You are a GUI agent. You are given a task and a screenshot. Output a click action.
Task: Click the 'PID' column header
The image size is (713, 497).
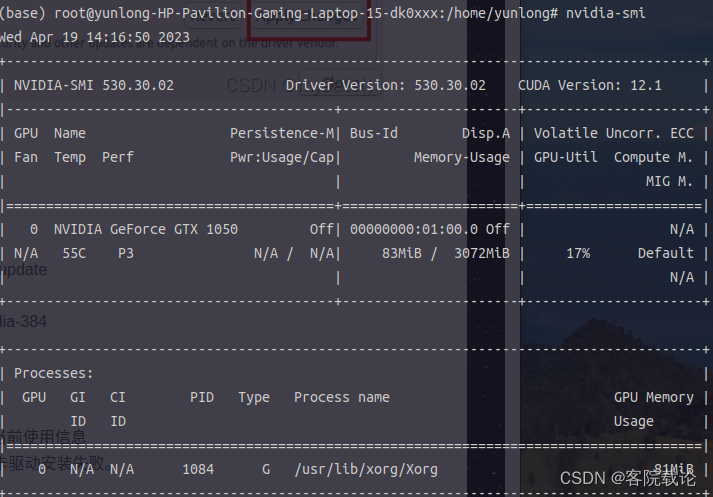click(x=202, y=397)
